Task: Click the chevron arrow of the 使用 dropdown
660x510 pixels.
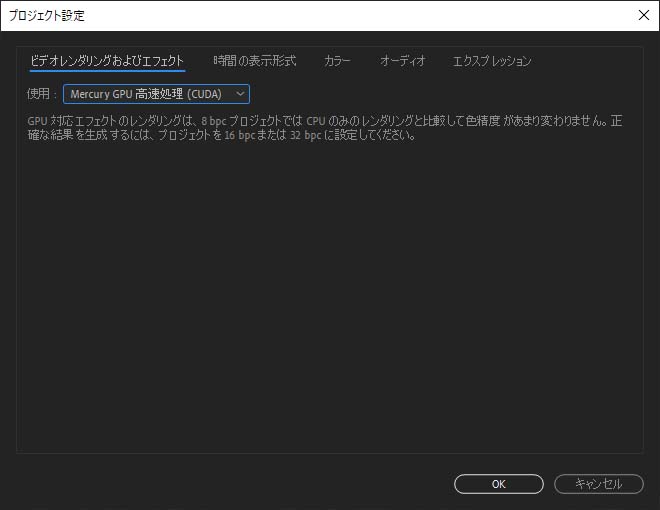Action: (x=239, y=94)
